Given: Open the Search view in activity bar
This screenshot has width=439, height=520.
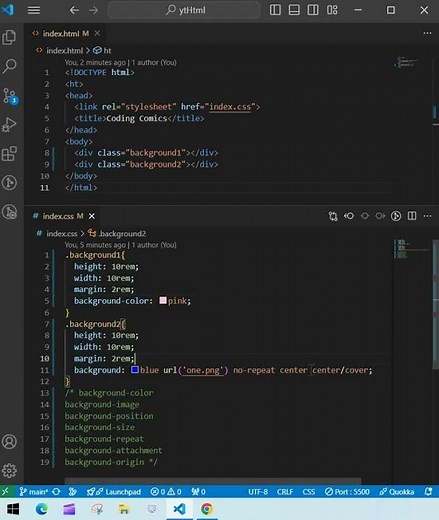Looking at the screenshot, I should point(9,66).
